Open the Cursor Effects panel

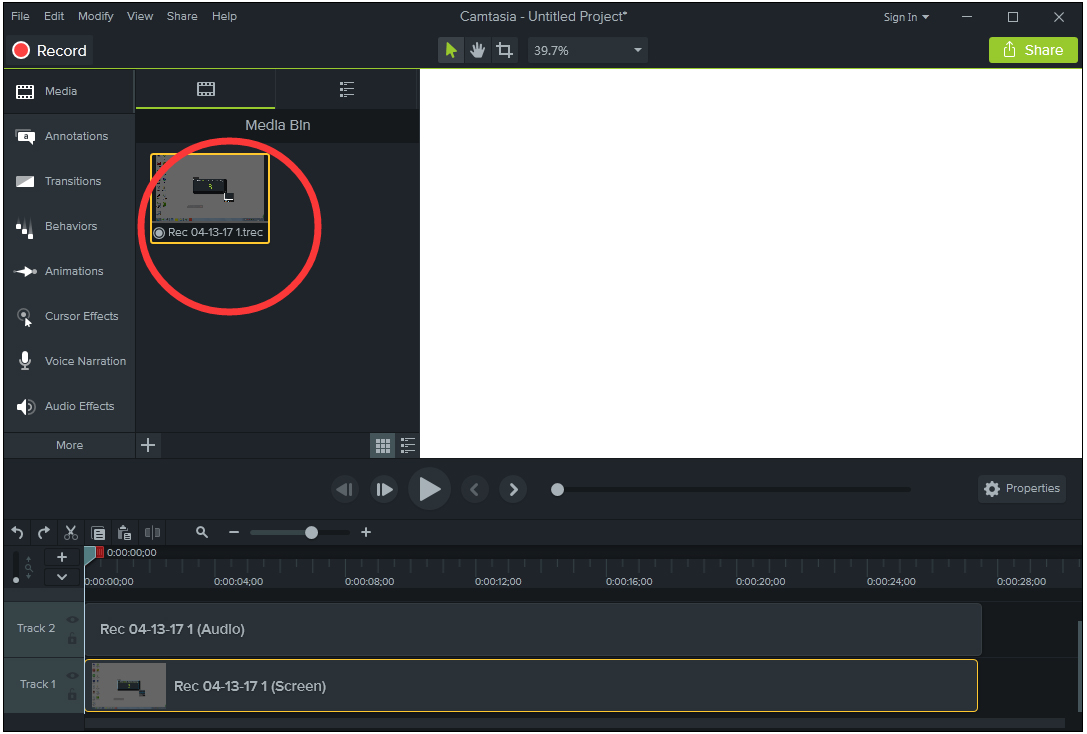[69, 317]
